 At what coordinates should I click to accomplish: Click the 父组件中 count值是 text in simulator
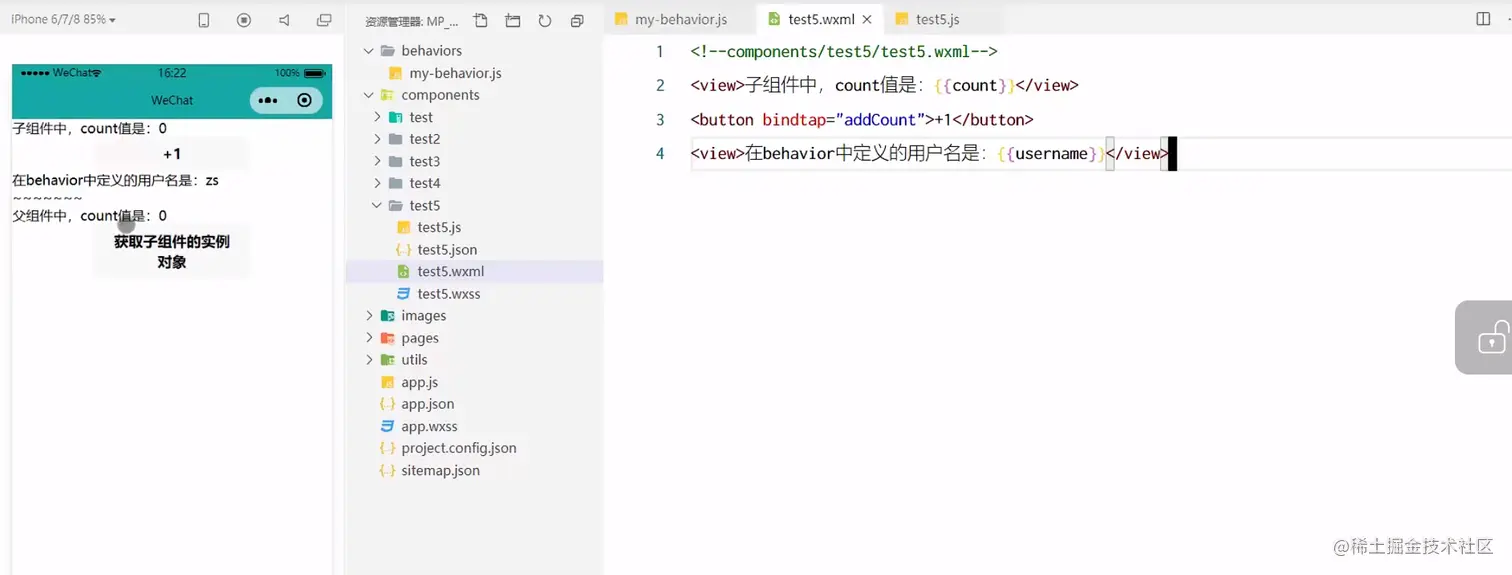coord(89,216)
